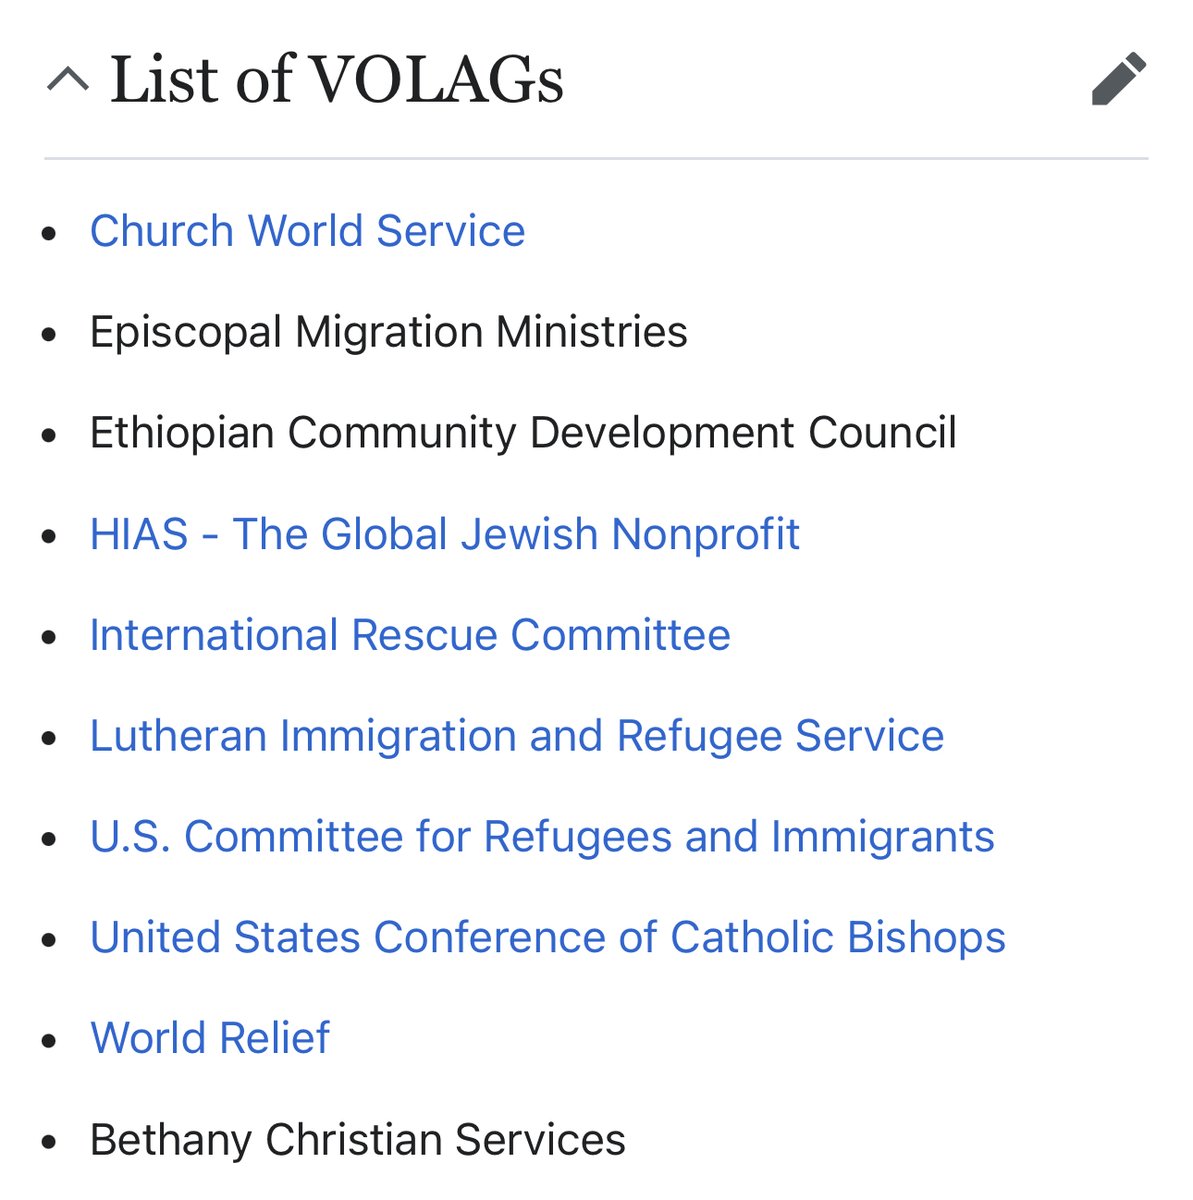Click the List of VOLAGs heading

tap(336, 79)
